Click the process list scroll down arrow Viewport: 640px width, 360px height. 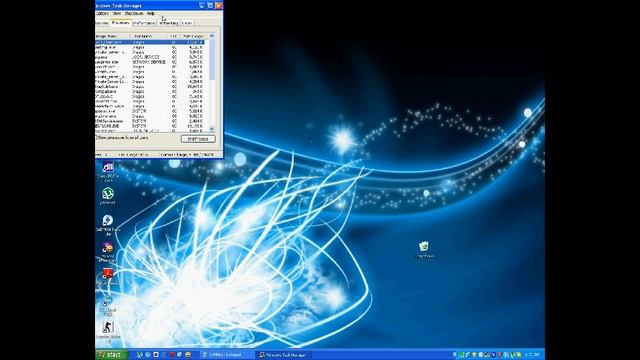(212, 129)
